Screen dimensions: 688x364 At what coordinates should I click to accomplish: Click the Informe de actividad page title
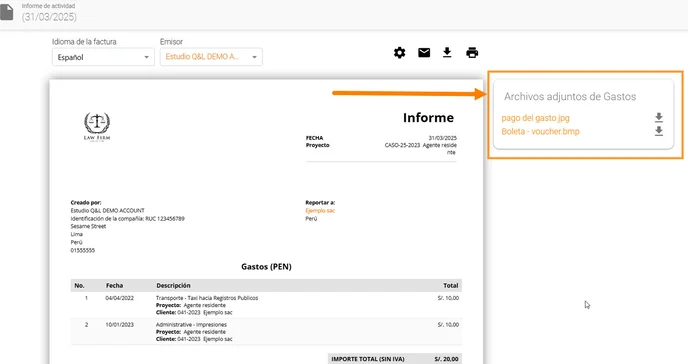point(48,6)
